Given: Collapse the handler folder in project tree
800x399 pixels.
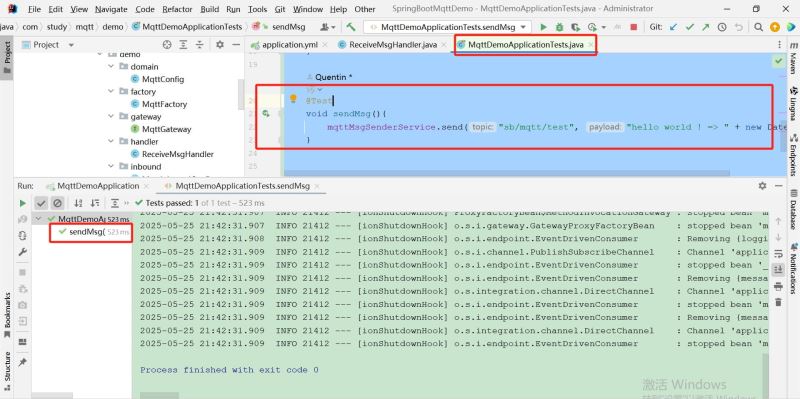Looking at the screenshot, I should [x=111, y=141].
